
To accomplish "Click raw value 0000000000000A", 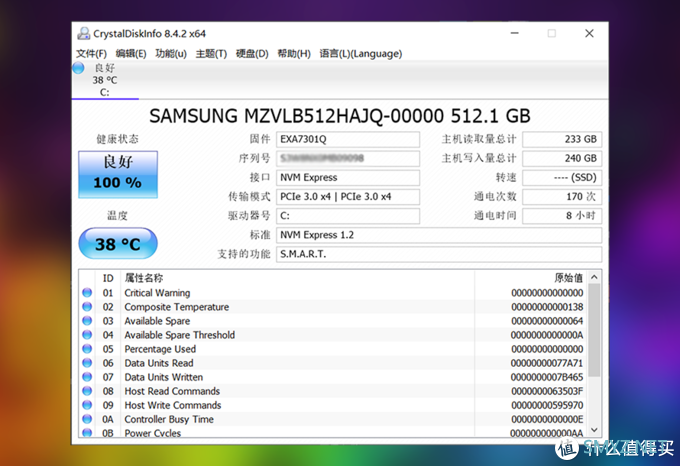I will click(547, 335).
